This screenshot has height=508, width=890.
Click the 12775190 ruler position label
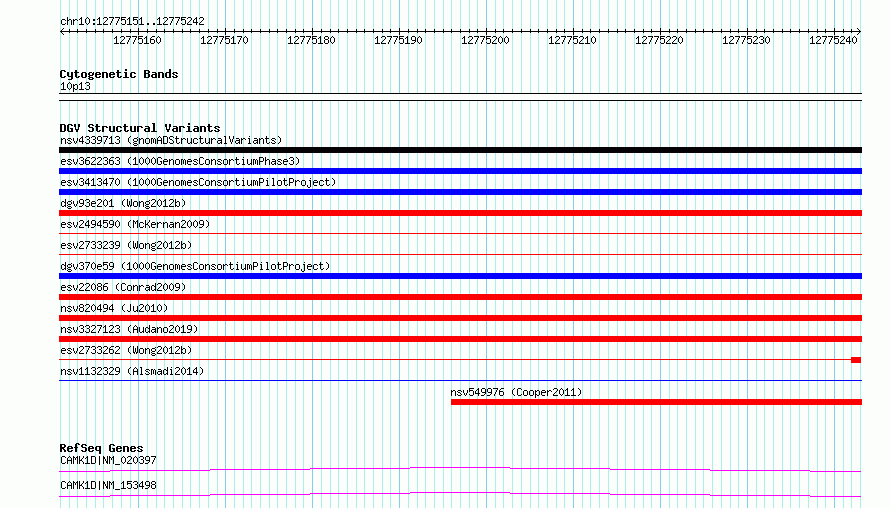click(x=398, y=40)
